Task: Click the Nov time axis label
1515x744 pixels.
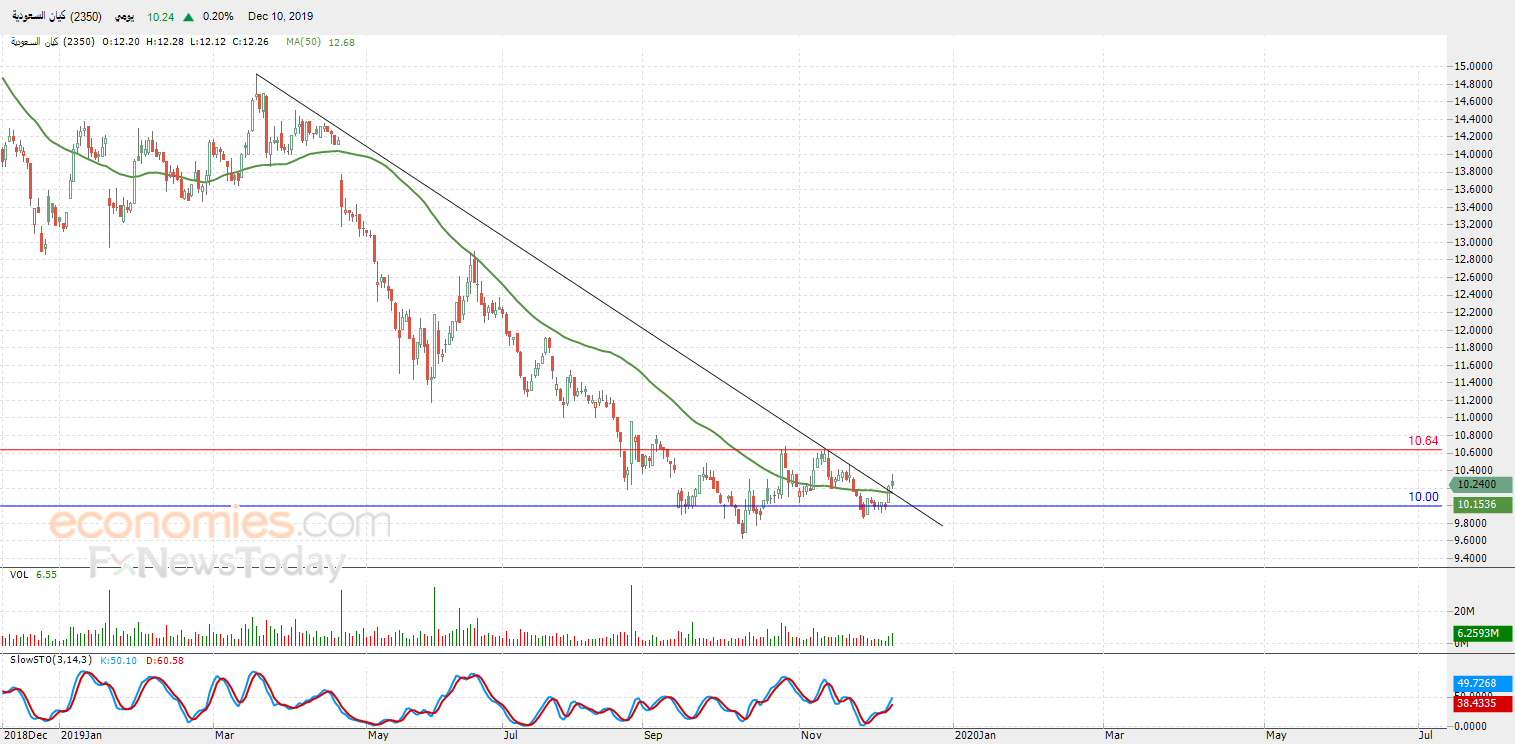Action: point(812,736)
